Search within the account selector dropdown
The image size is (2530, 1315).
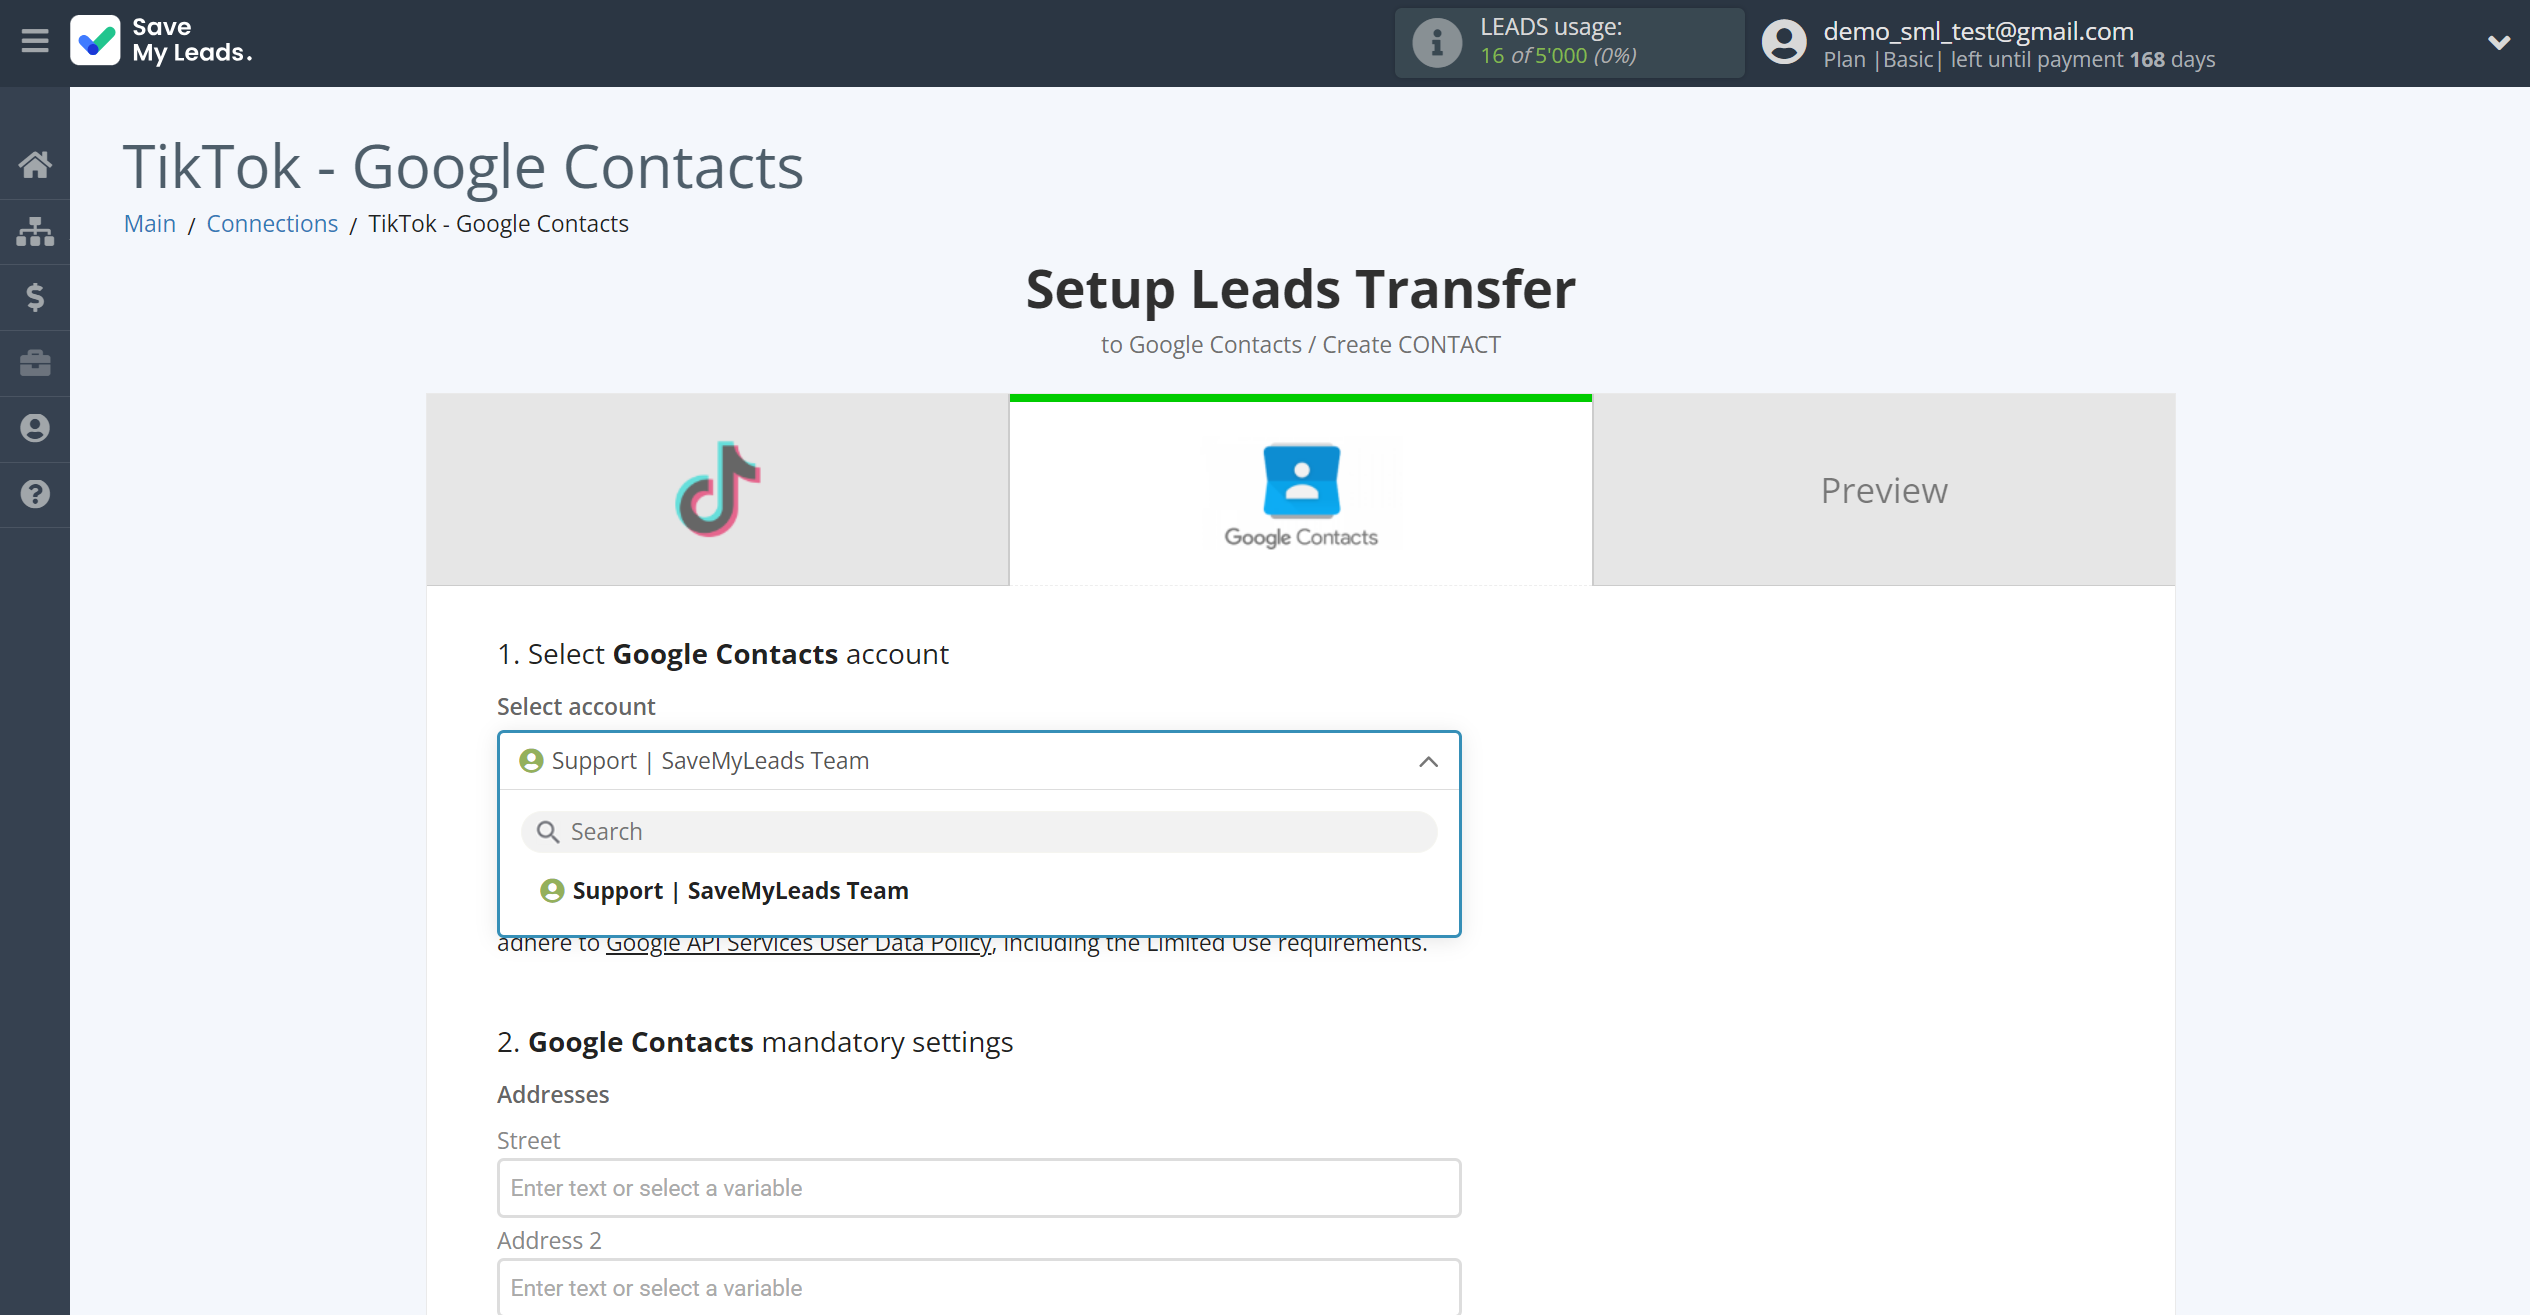pyautogui.click(x=979, y=830)
